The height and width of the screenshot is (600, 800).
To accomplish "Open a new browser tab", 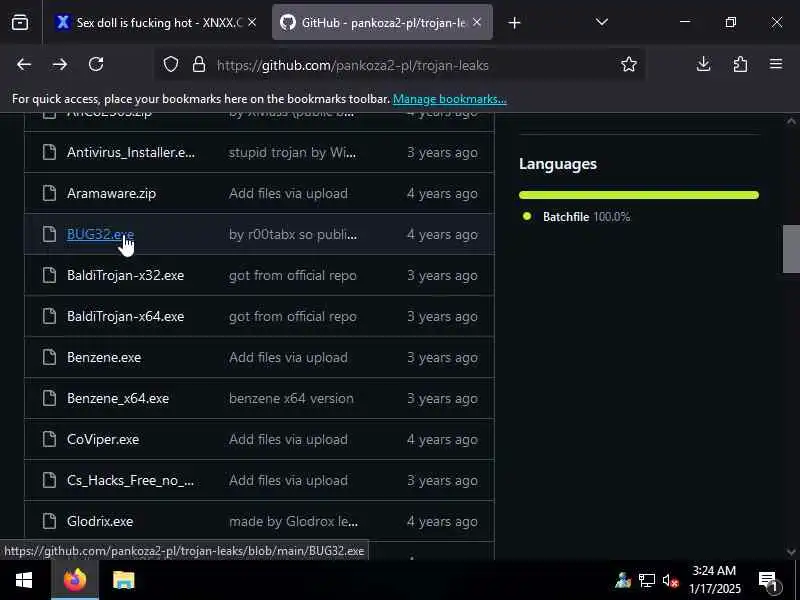I will tap(514, 22).
